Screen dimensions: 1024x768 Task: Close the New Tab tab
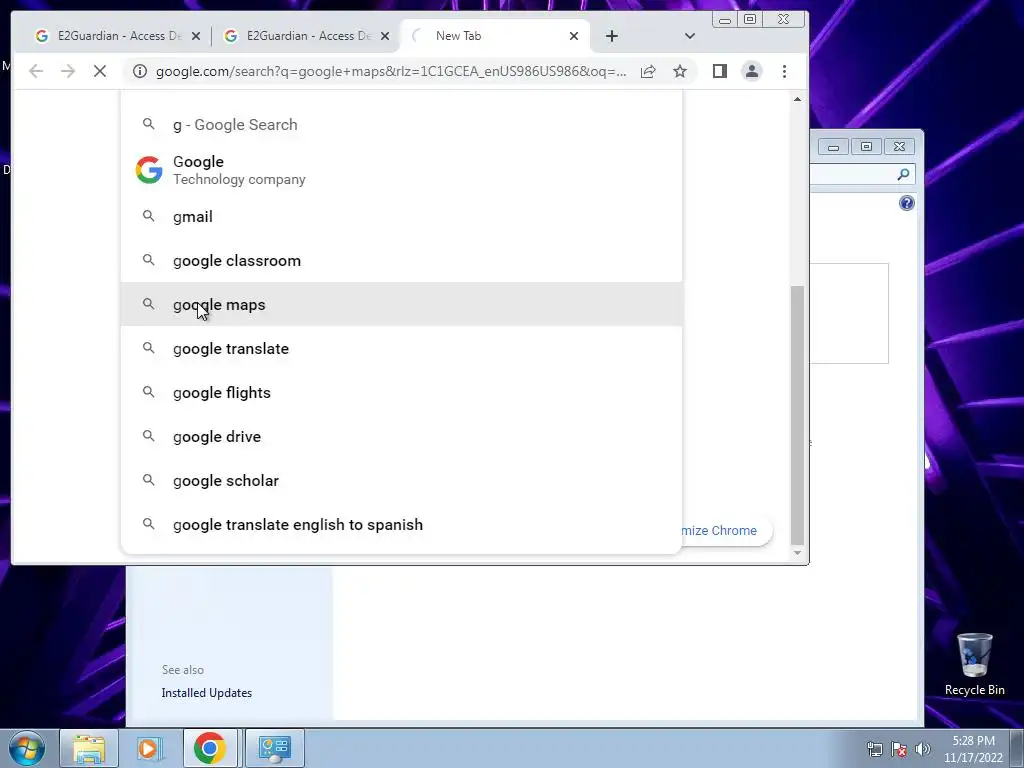pyautogui.click(x=574, y=36)
